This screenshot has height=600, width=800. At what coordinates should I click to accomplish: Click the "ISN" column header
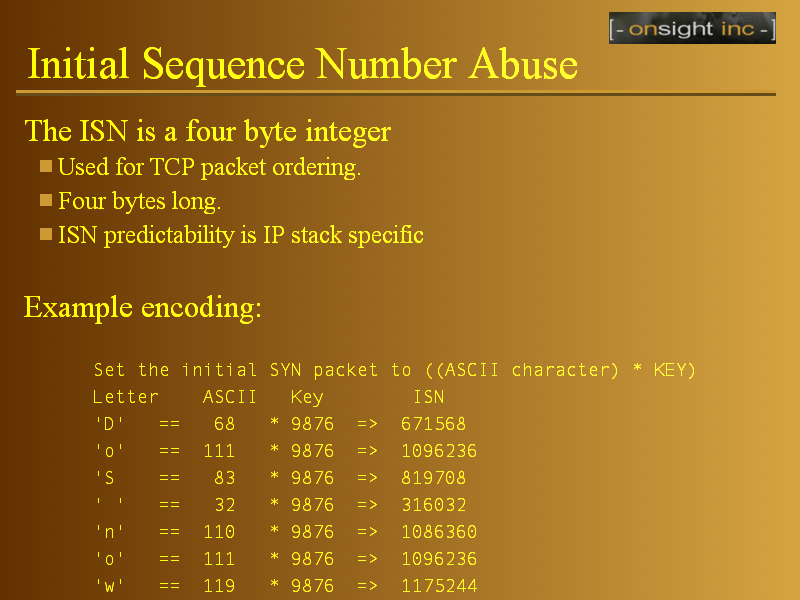tap(429, 397)
